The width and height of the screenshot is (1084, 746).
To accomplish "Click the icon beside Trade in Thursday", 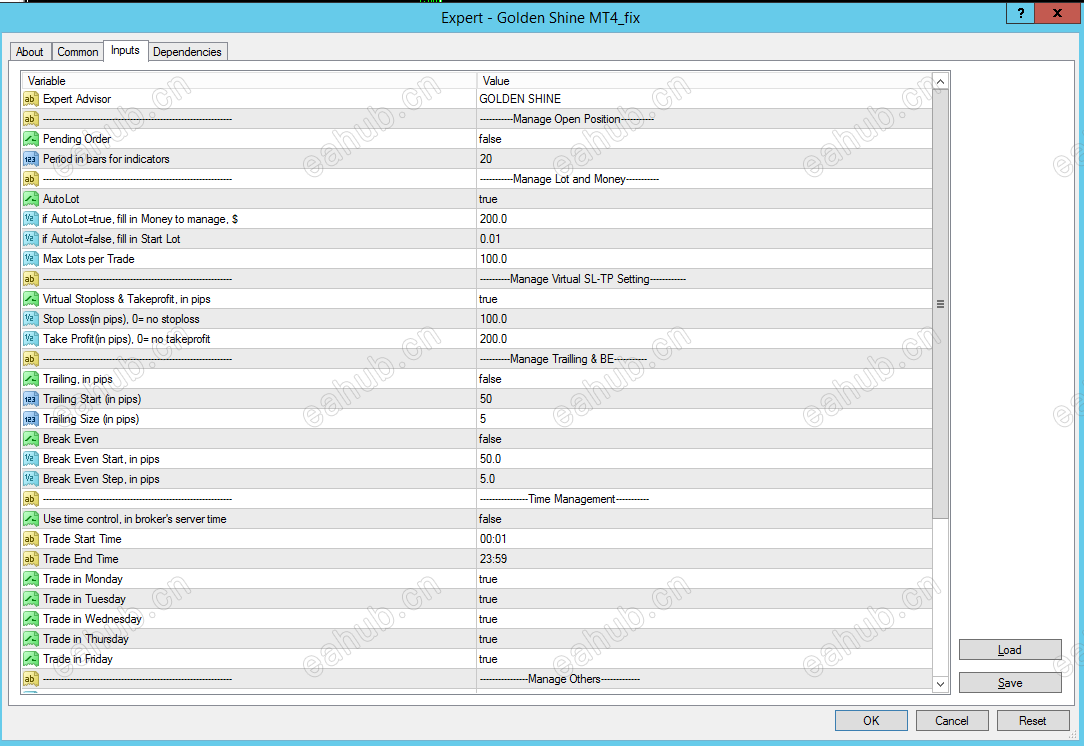I will pos(30,640).
